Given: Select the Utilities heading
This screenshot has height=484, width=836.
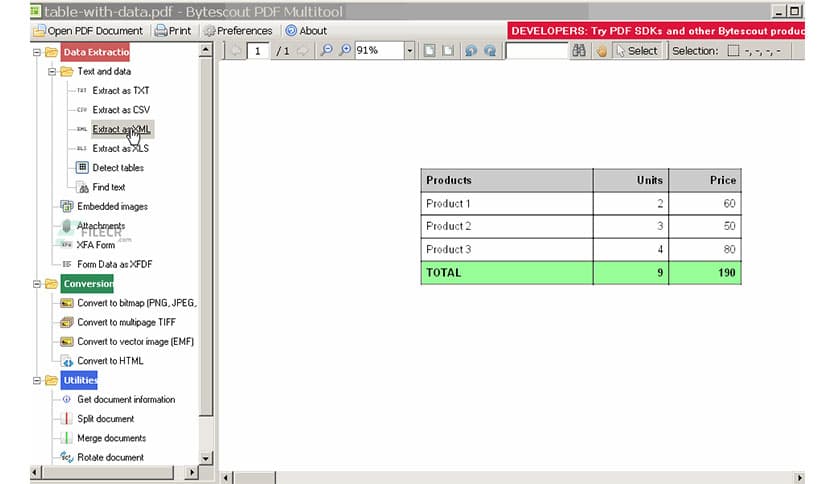Looking at the screenshot, I should click(79, 380).
